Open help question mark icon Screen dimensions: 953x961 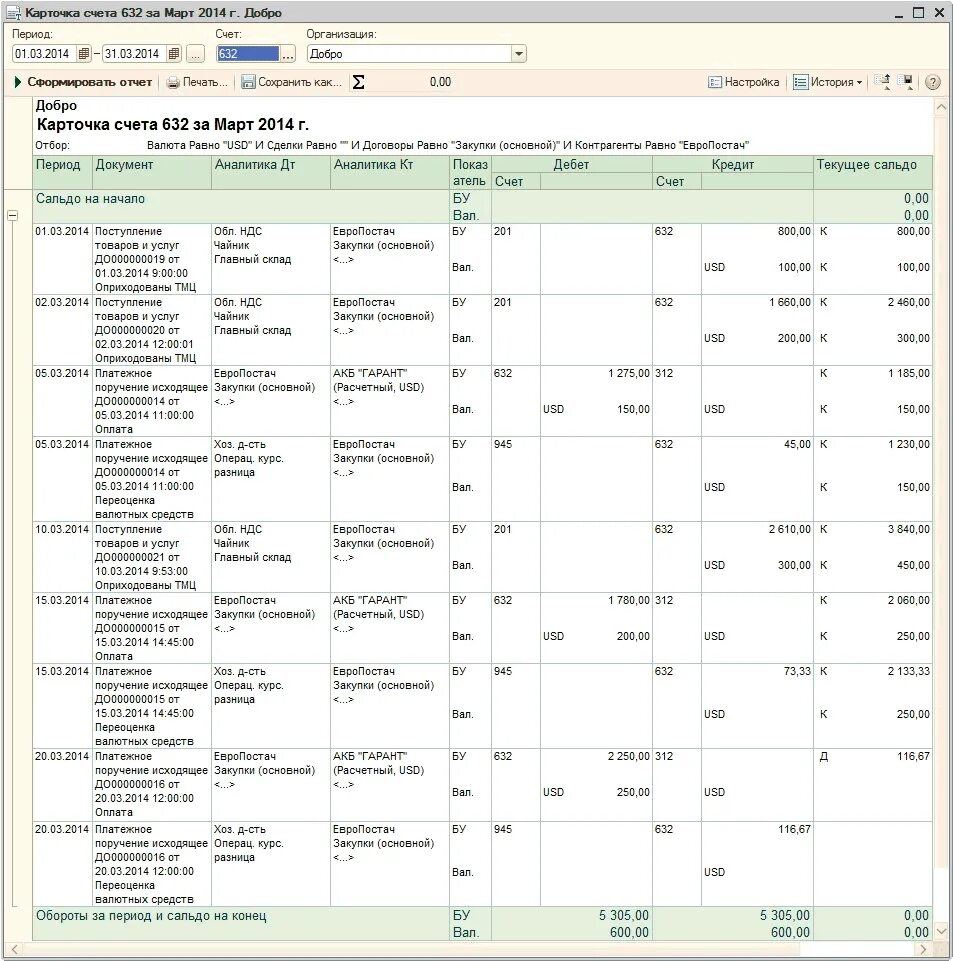point(933,82)
